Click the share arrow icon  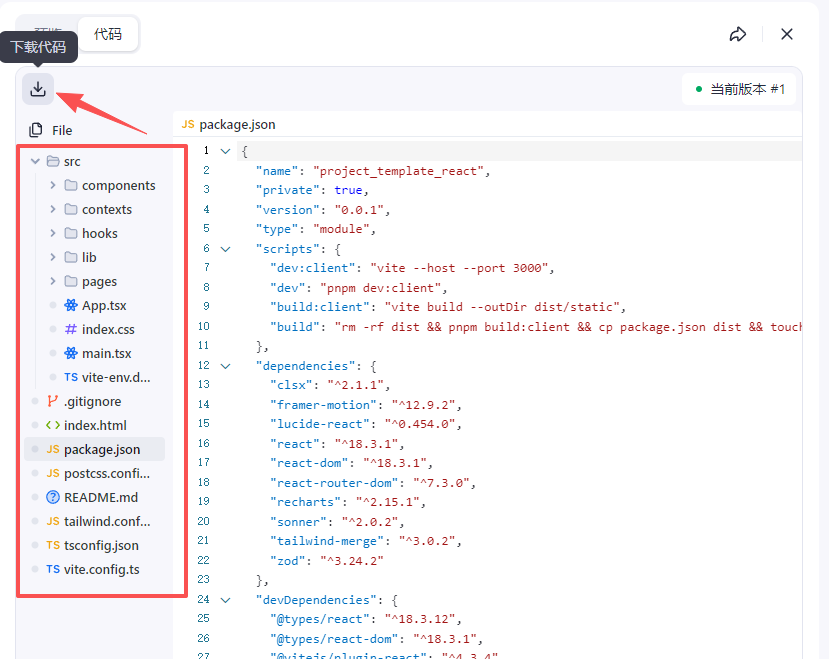tap(738, 34)
